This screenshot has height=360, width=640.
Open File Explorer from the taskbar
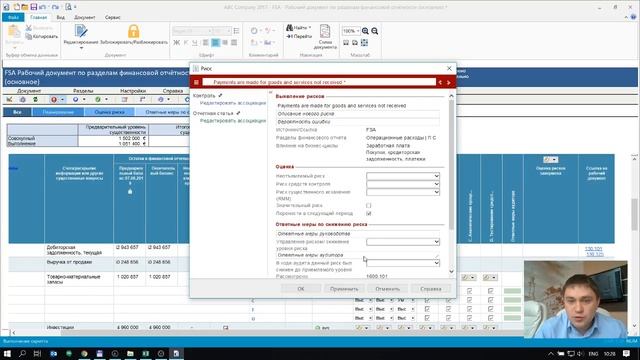click(x=130, y=353)
